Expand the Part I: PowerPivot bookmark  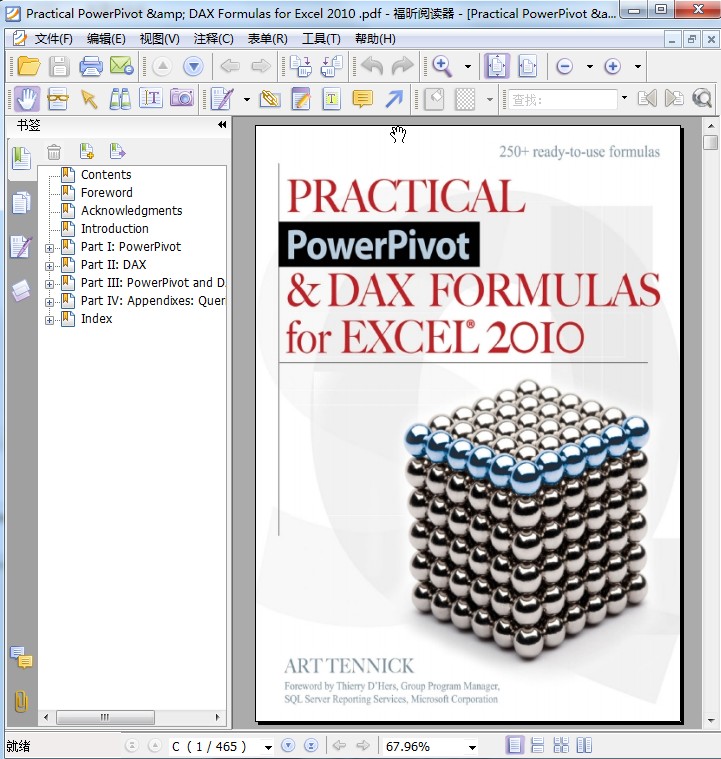tap(49, 248)
